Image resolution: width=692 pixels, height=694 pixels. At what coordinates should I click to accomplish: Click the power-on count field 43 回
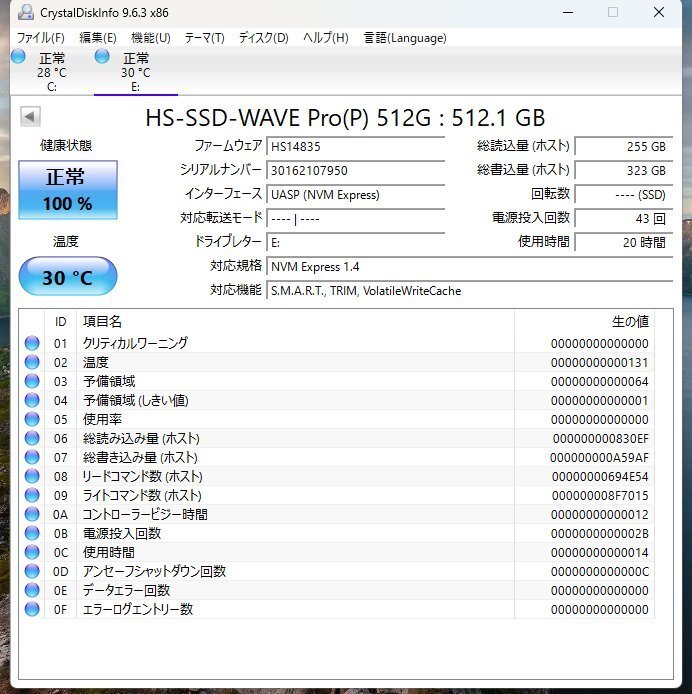coord(624,219)
